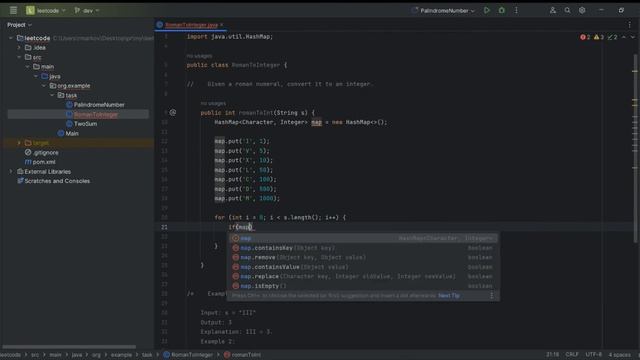
Task: Open the code with me user icon
Action: click(x=553, y=10)
